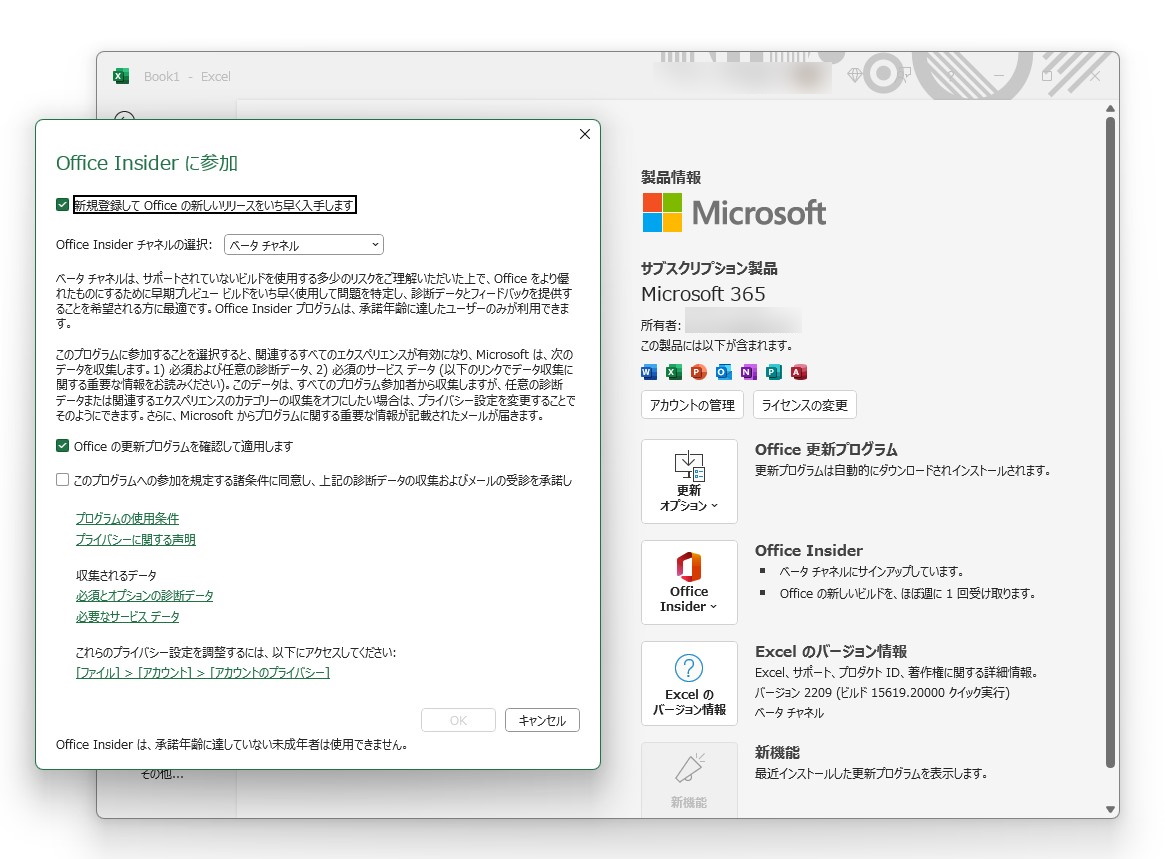Open the Office Insider dropdown
This screenshot has height=859, width=1165.
pos(689,582)
